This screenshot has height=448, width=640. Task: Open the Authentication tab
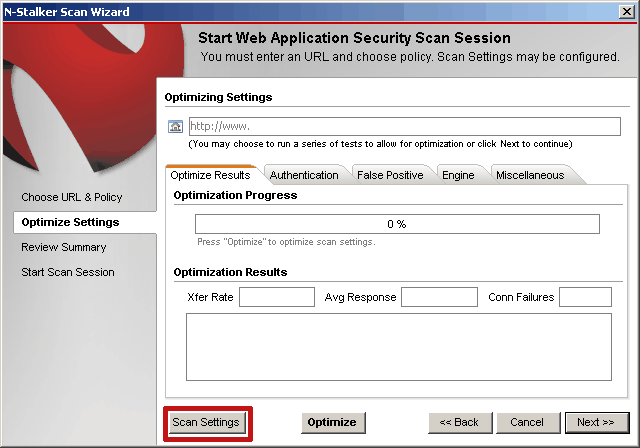click(x=304, y=175)
